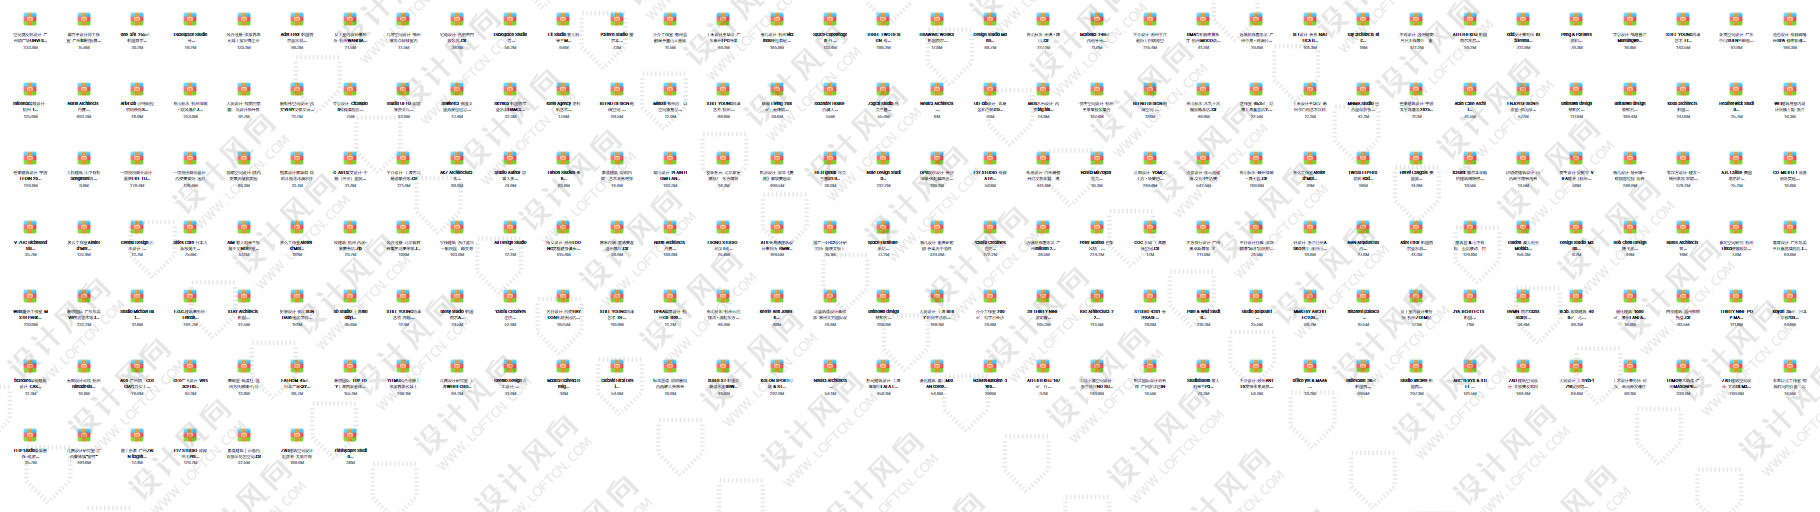Open the Studio Author archive file

[510, 158]
